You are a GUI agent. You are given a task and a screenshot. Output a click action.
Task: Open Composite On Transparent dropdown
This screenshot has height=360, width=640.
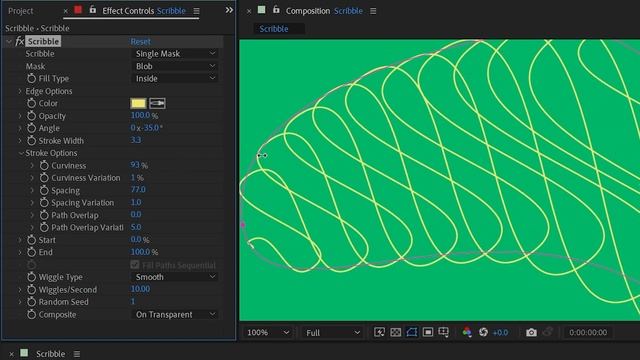pyautogui.click(x=175, y=314)
